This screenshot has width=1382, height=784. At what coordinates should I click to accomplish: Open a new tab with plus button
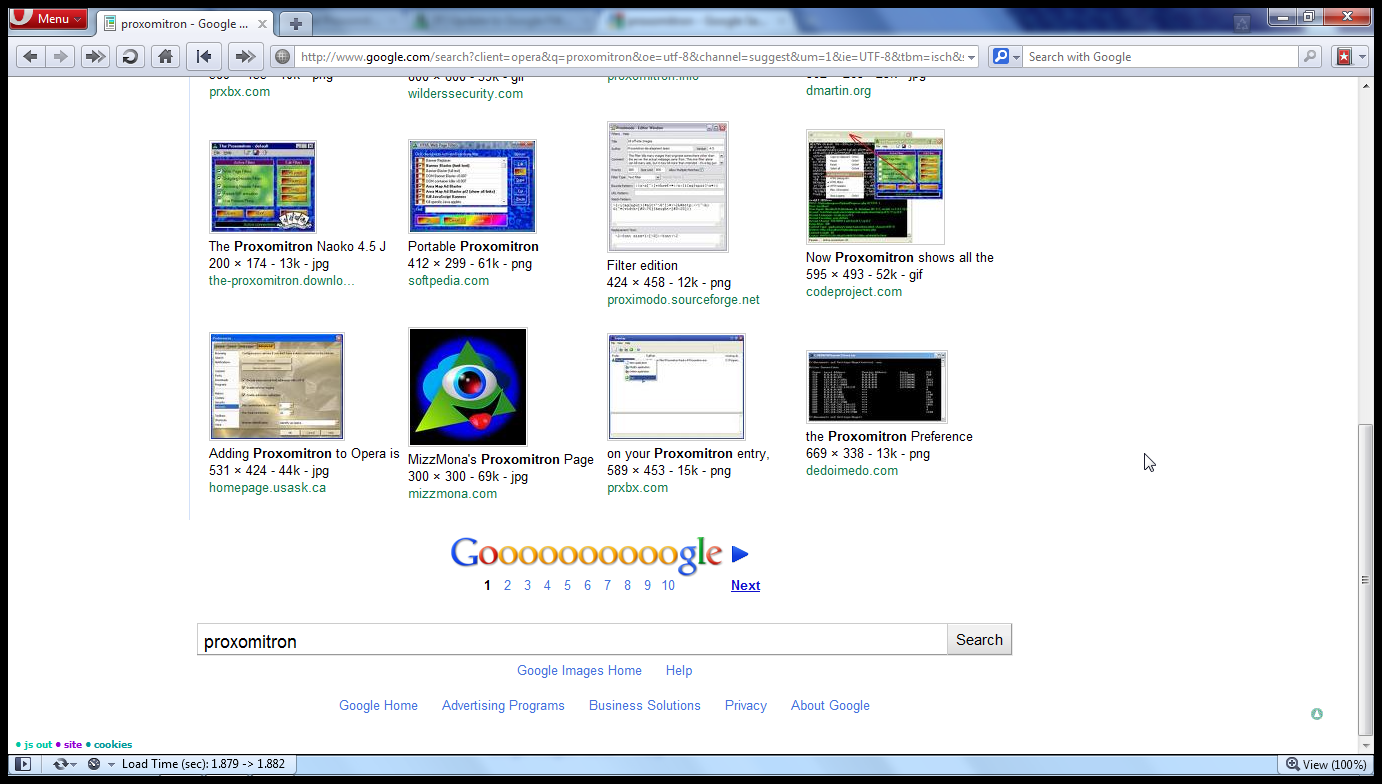295,24
